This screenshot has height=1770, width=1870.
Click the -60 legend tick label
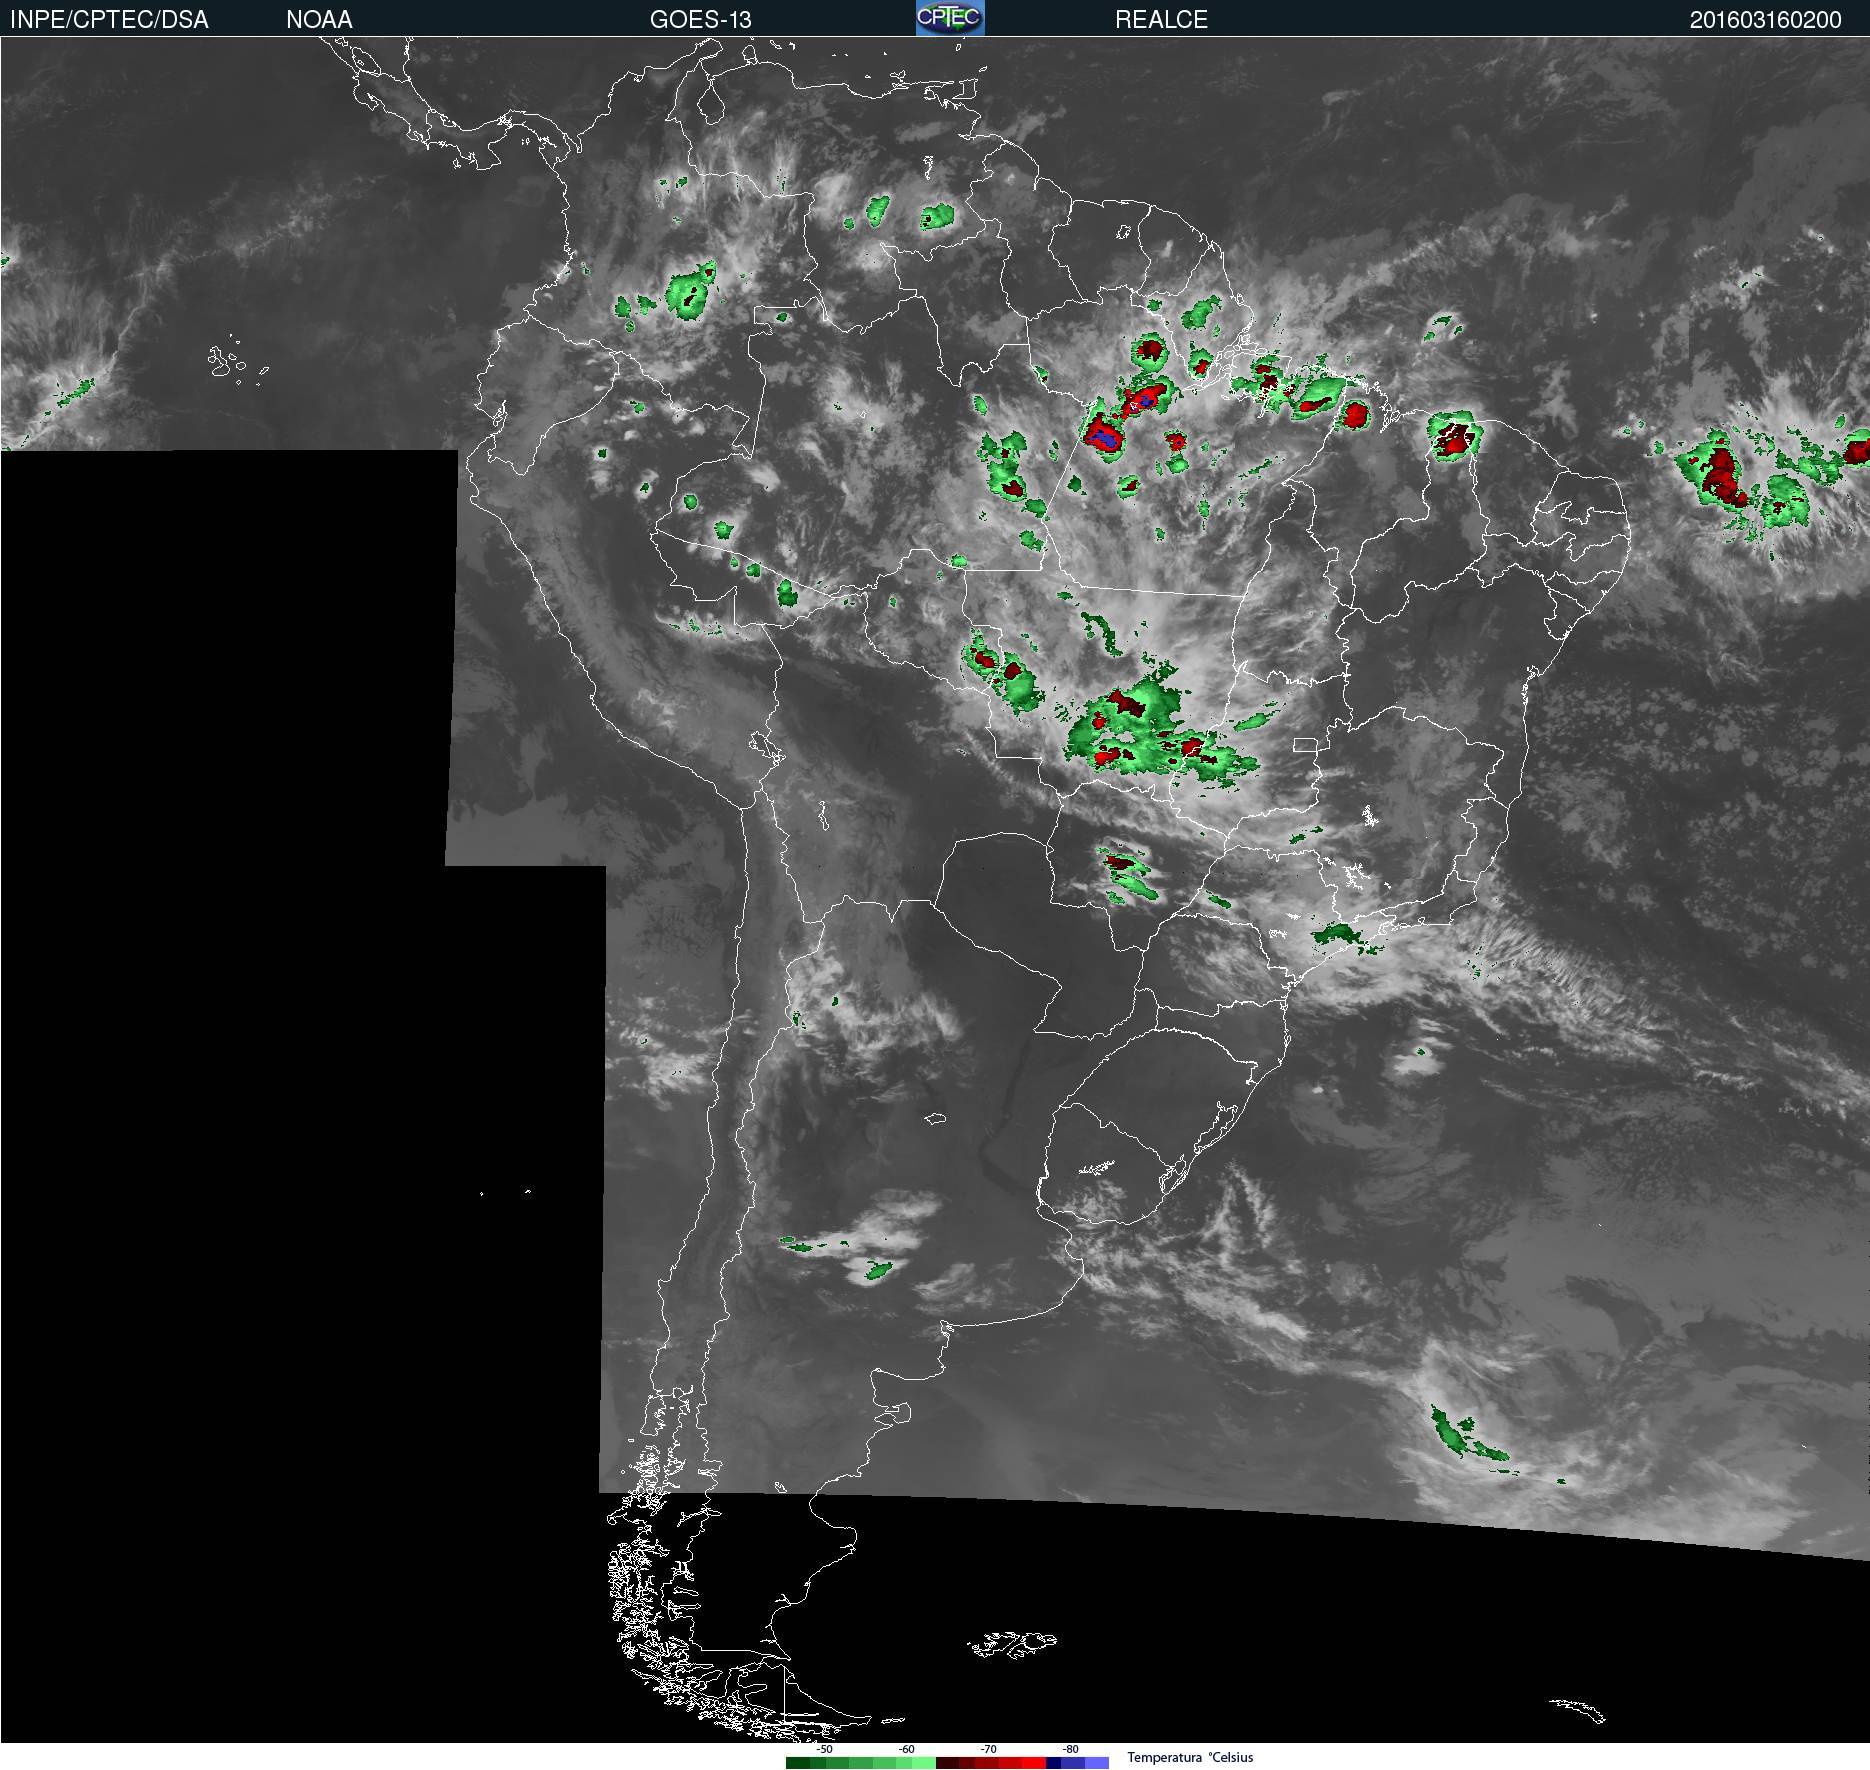906,1749
